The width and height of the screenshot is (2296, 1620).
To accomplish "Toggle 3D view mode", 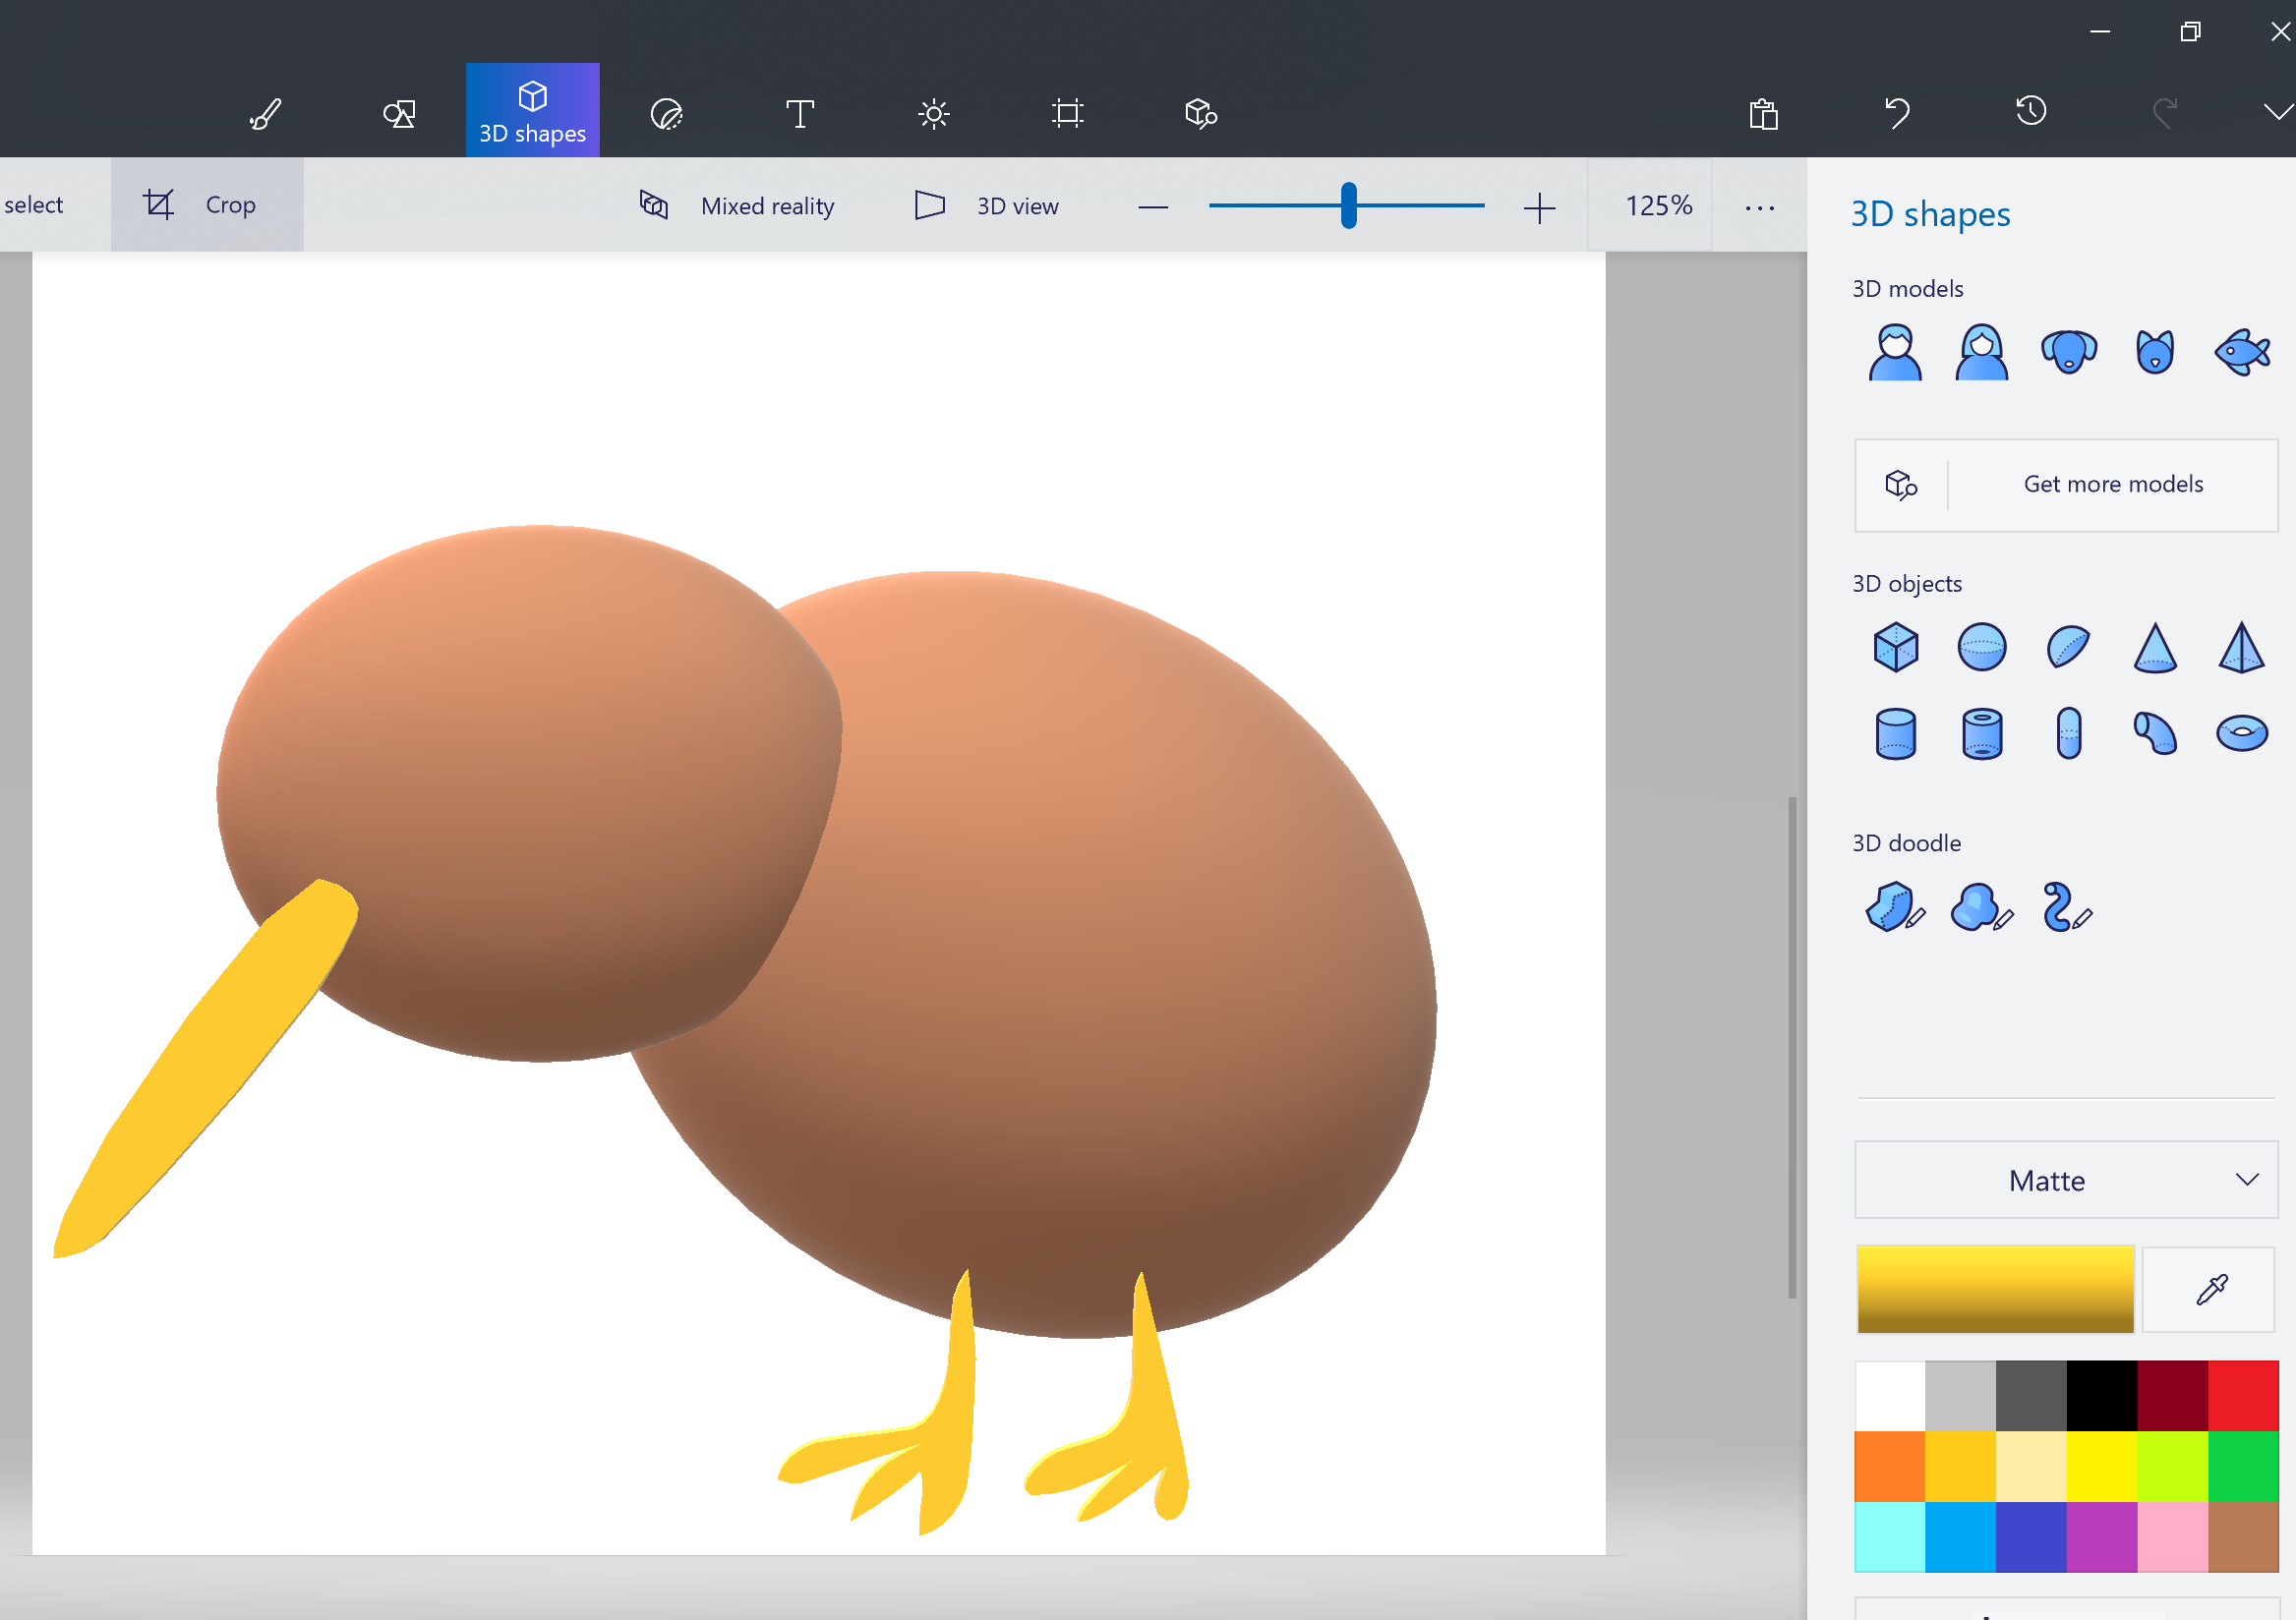I will tap(987, 206).
